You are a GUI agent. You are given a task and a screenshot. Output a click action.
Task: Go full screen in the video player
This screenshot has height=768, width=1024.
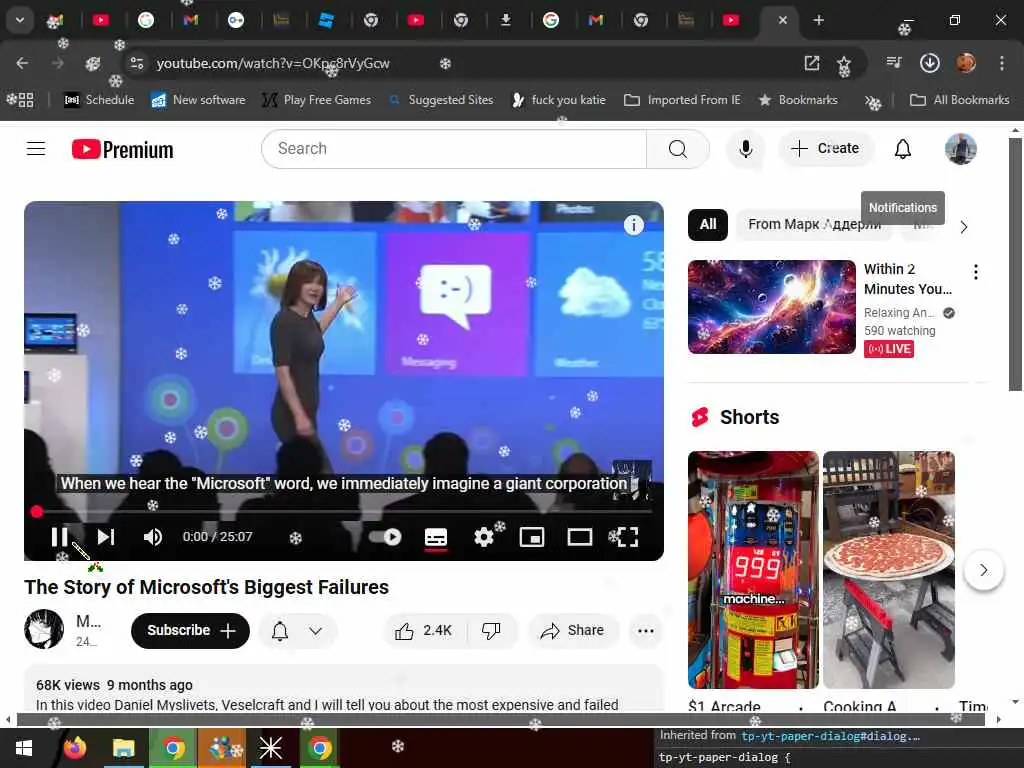click(627, 537)
